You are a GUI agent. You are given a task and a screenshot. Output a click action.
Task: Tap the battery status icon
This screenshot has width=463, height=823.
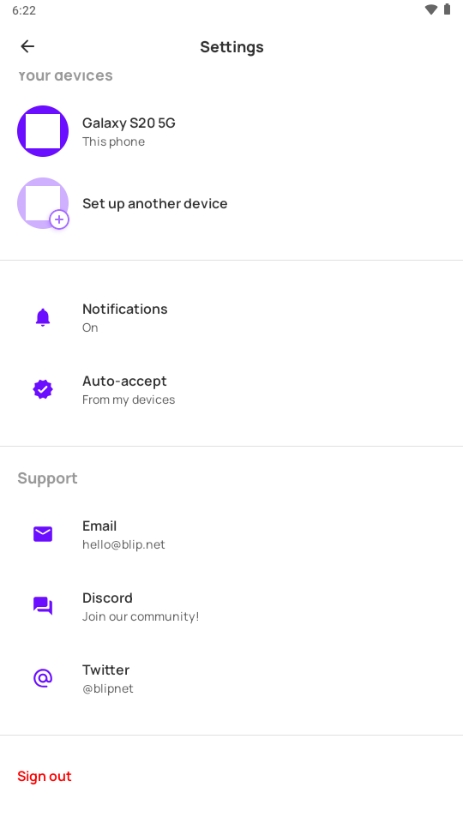point(447,9)
